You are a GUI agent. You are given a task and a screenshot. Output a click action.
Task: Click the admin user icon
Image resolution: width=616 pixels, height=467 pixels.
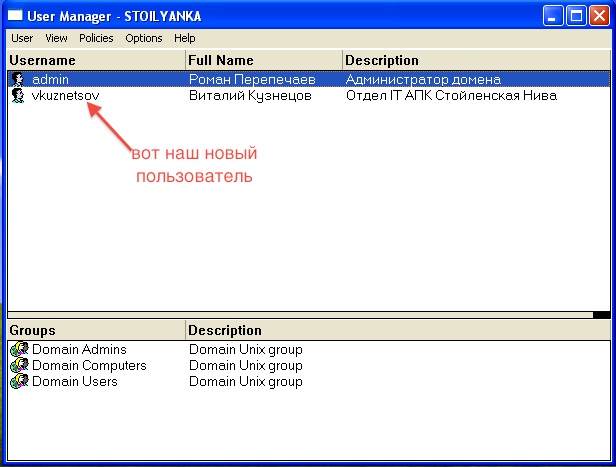[17, 79]
